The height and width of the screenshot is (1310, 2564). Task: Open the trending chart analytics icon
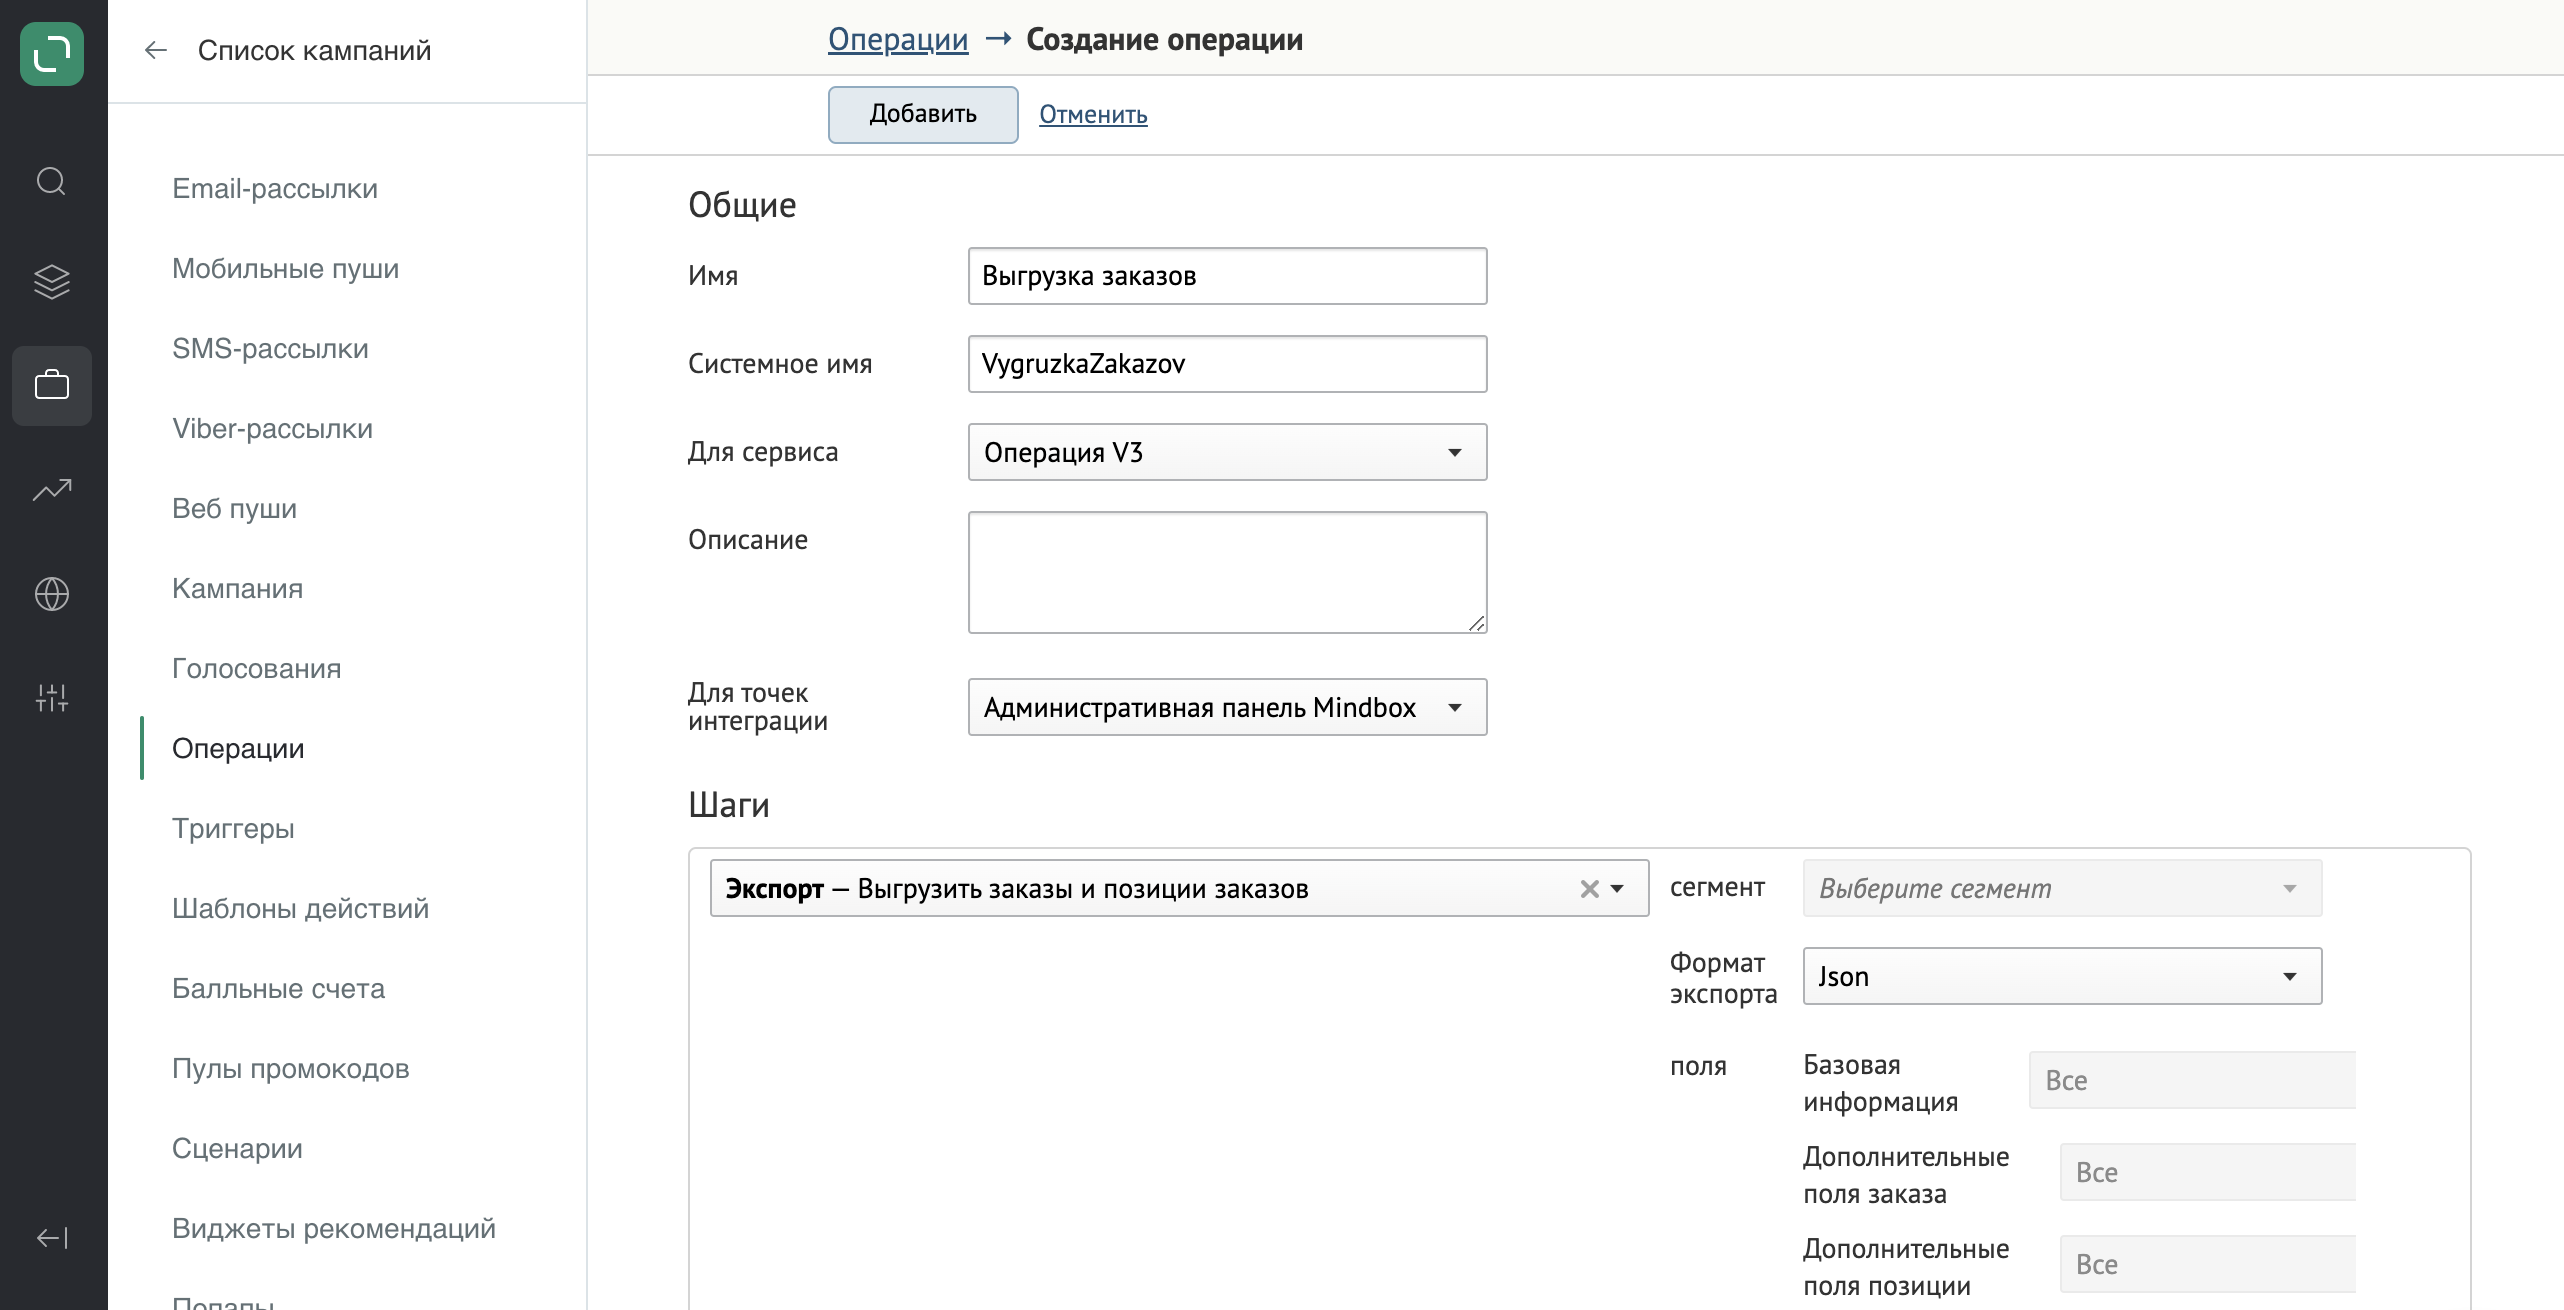click(52, 490)
